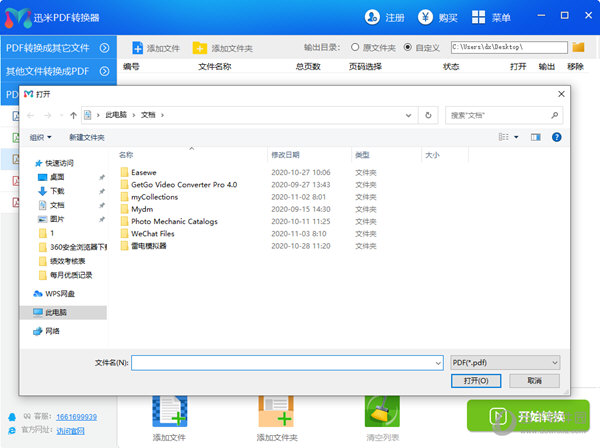Viewport: 600px width, 448px height.
Task: Select the 原文件夹 radio button
Action: click(x=355, y=47)
